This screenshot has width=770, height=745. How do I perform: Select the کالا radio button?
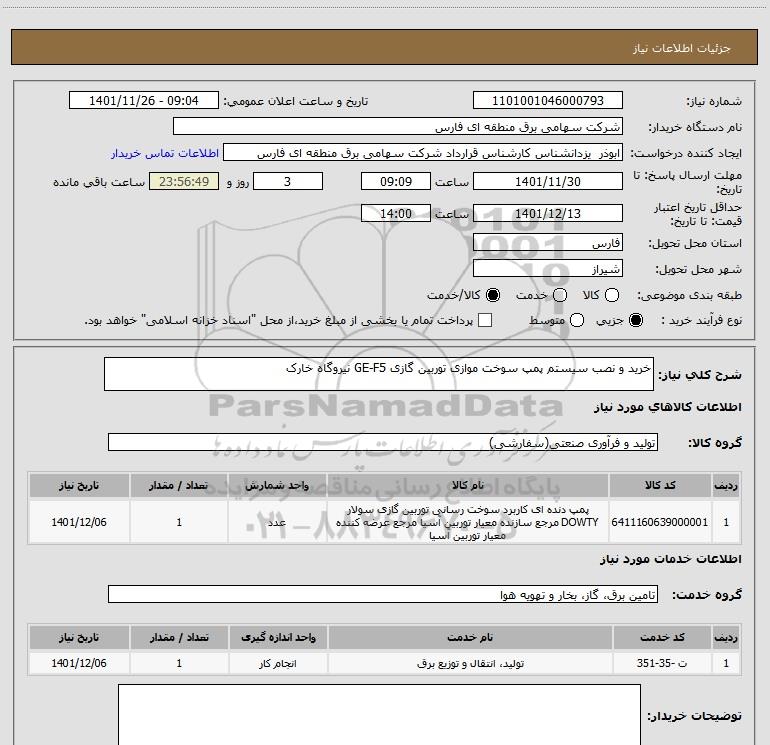tap(612, 295)
